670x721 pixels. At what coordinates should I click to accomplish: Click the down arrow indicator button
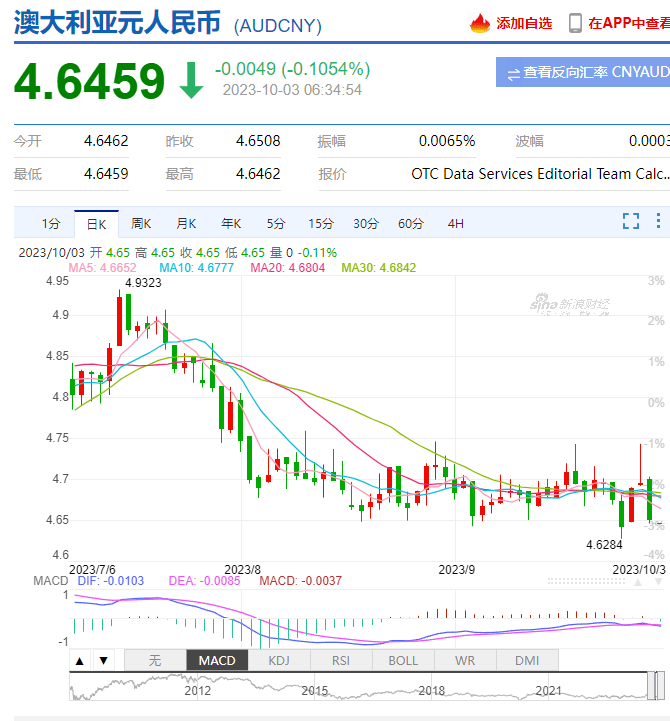click(x=102, y=660)
